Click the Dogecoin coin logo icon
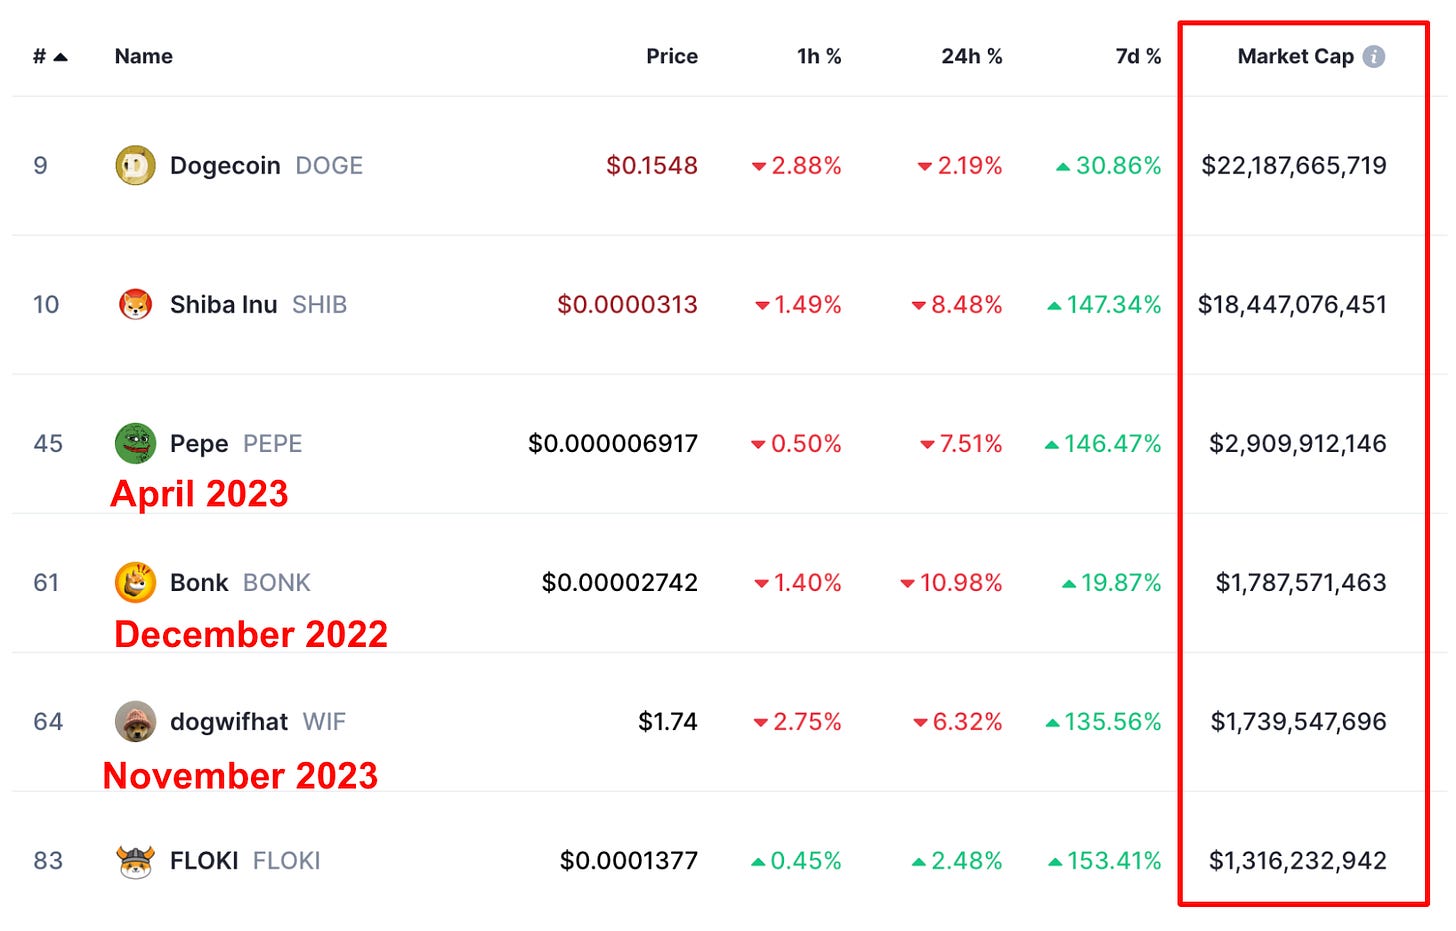Viewport: 1456px width, 931px height. point(135,165)
